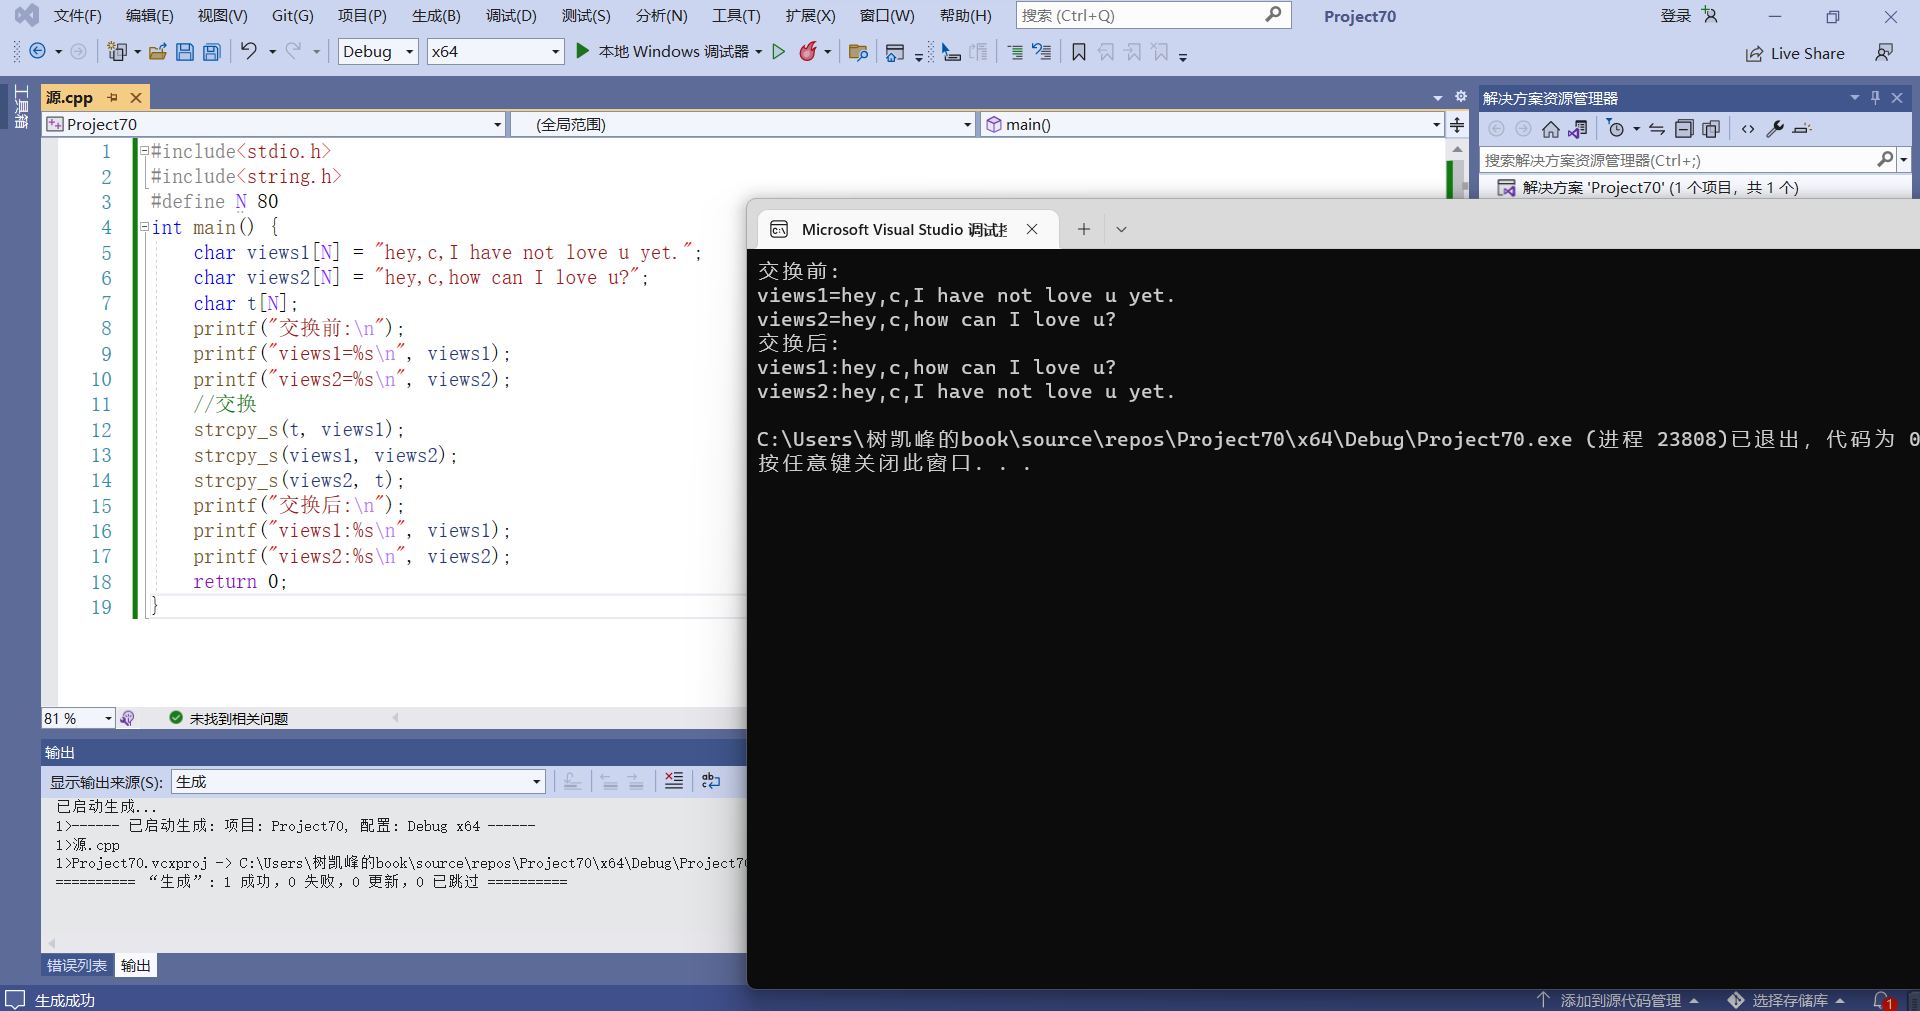1920x1011 pixels.
Task: Click the Live Share icon
Action: tap(1755, 54)
